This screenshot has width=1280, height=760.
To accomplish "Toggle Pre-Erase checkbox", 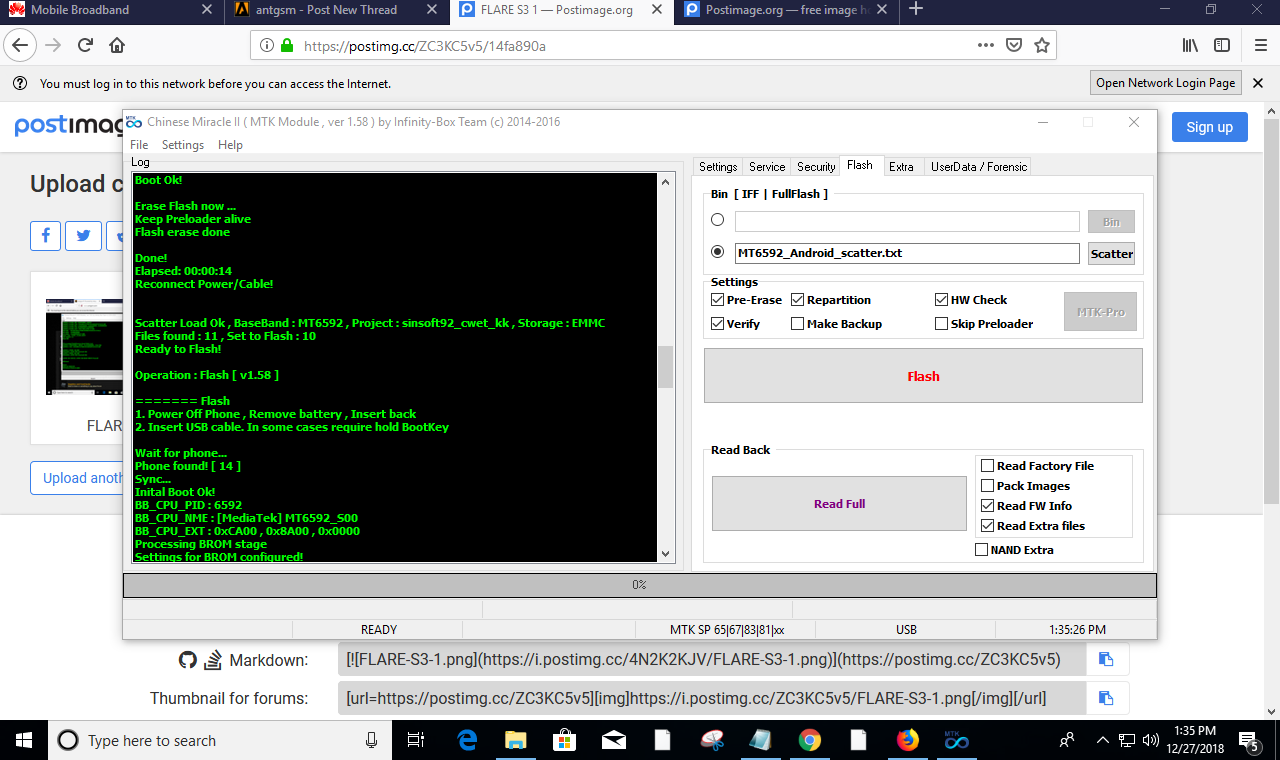I will pos(746,299).
